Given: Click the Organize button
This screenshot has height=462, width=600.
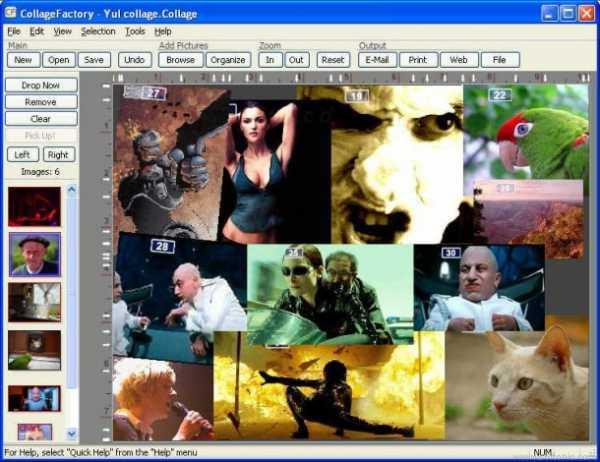Looking at the screenshot, I should pos(228,60).
